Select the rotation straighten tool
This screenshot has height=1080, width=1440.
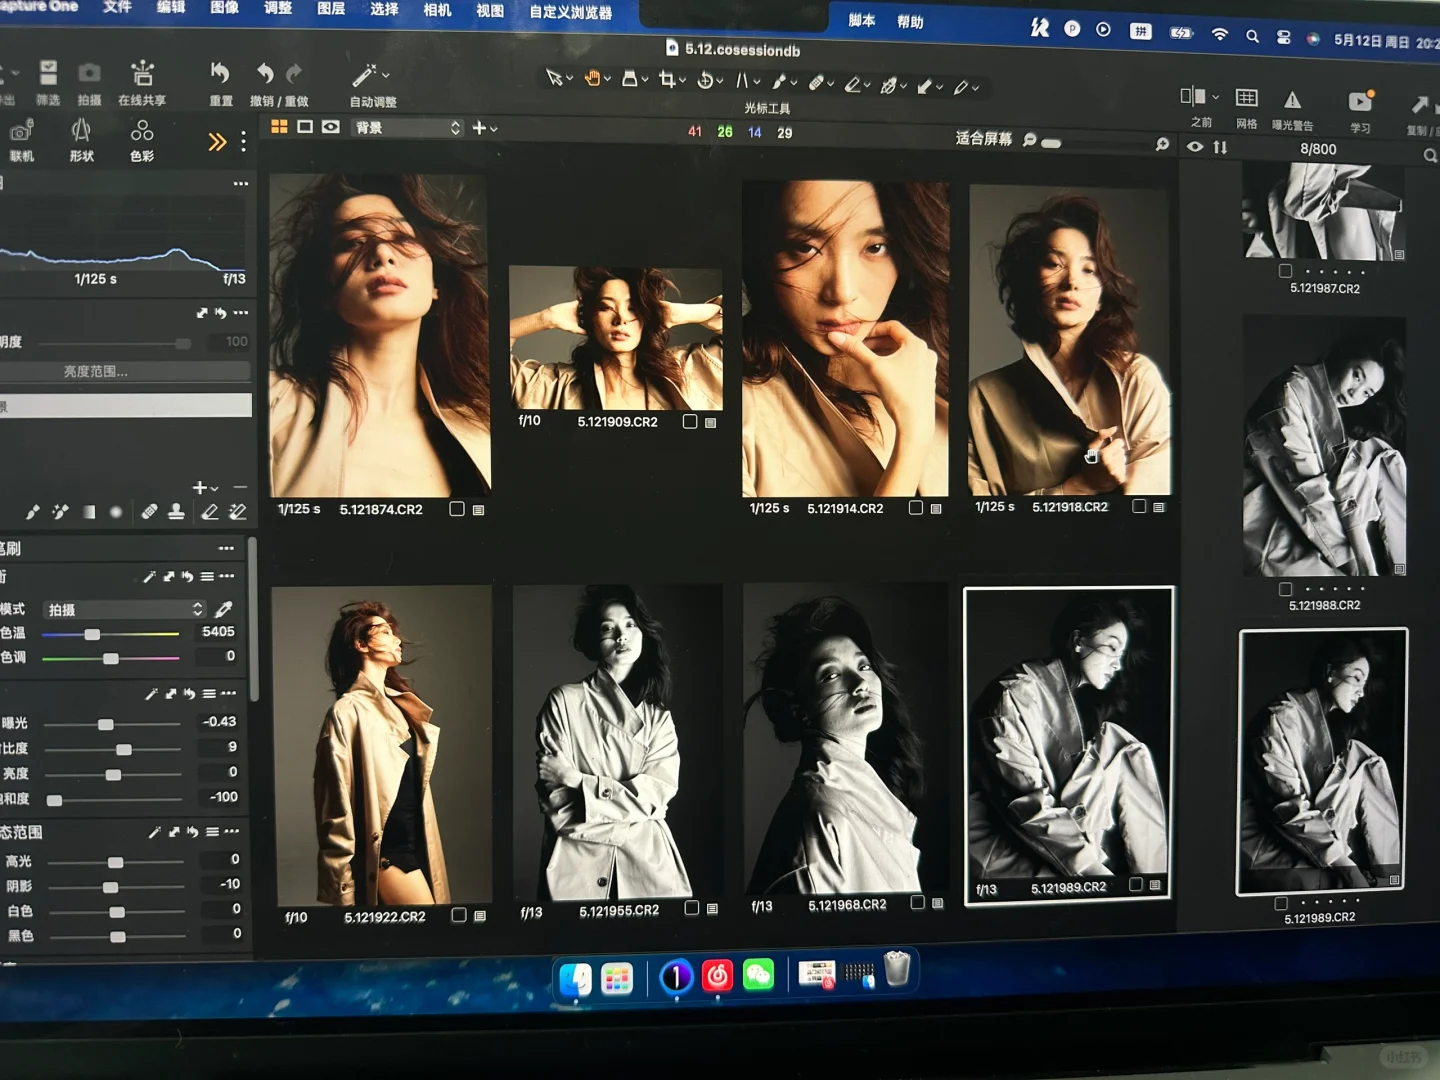tap(705, 80)
